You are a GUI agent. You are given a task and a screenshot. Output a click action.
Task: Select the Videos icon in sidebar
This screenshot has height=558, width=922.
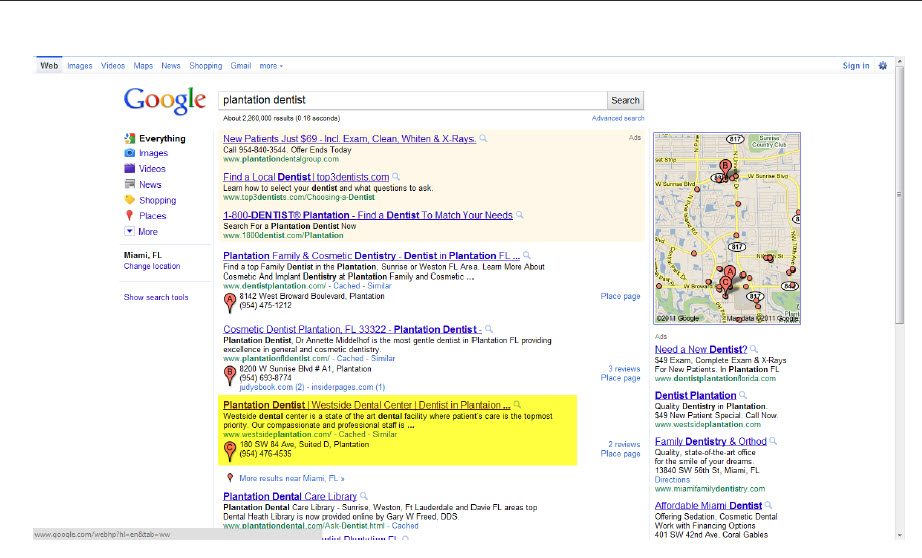[130, 169]
